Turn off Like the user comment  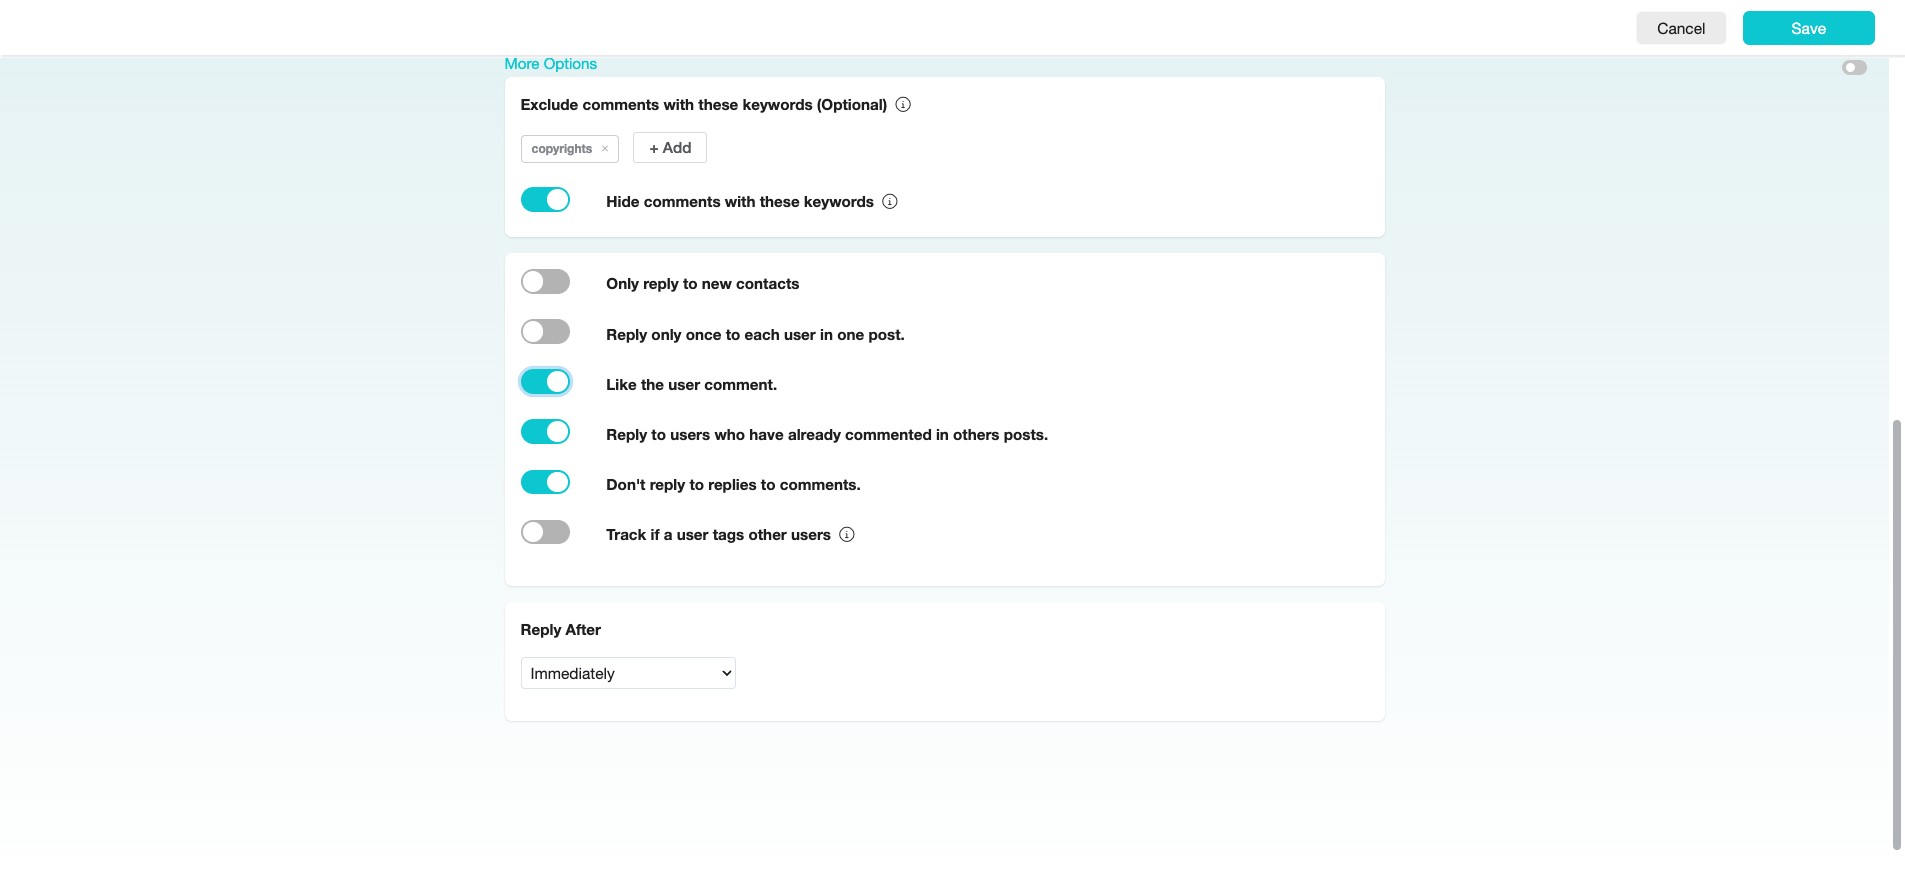tap(545, 382)
